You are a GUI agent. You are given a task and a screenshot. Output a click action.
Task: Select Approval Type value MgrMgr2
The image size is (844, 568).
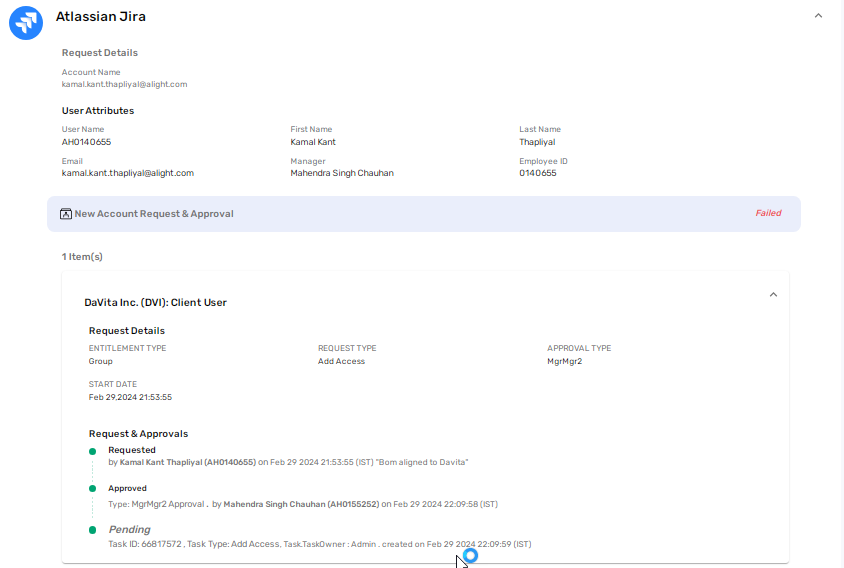coord(565,361)
